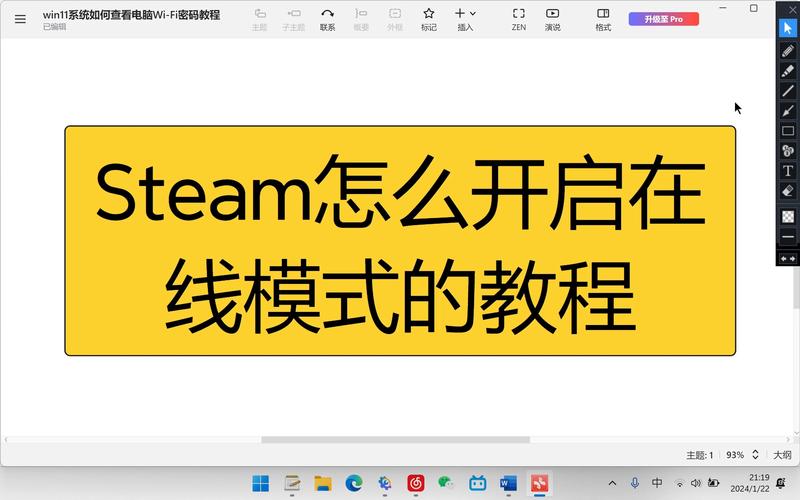
Task: Select the rectangle shape tool
Action: 788,131
